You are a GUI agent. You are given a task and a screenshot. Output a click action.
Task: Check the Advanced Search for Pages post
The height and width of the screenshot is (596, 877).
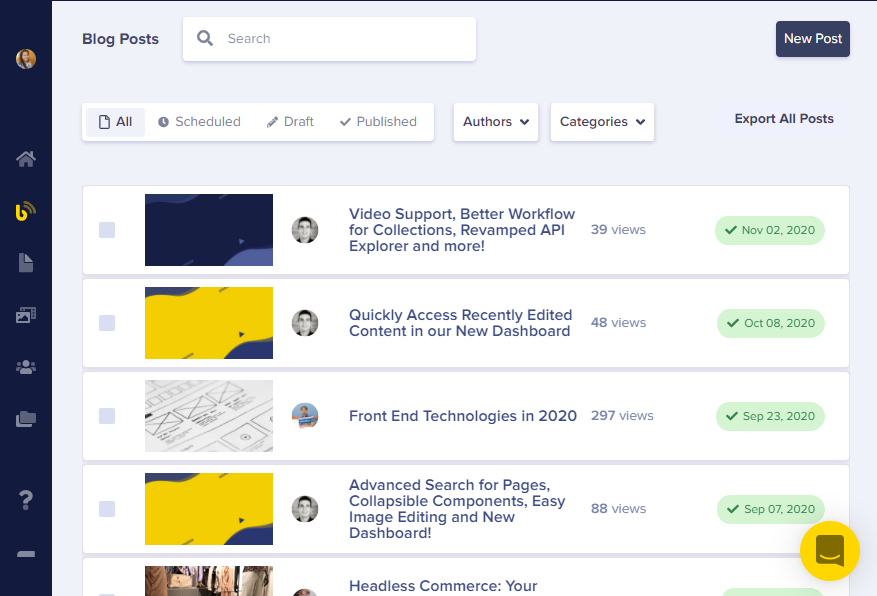tap(107, 509)
